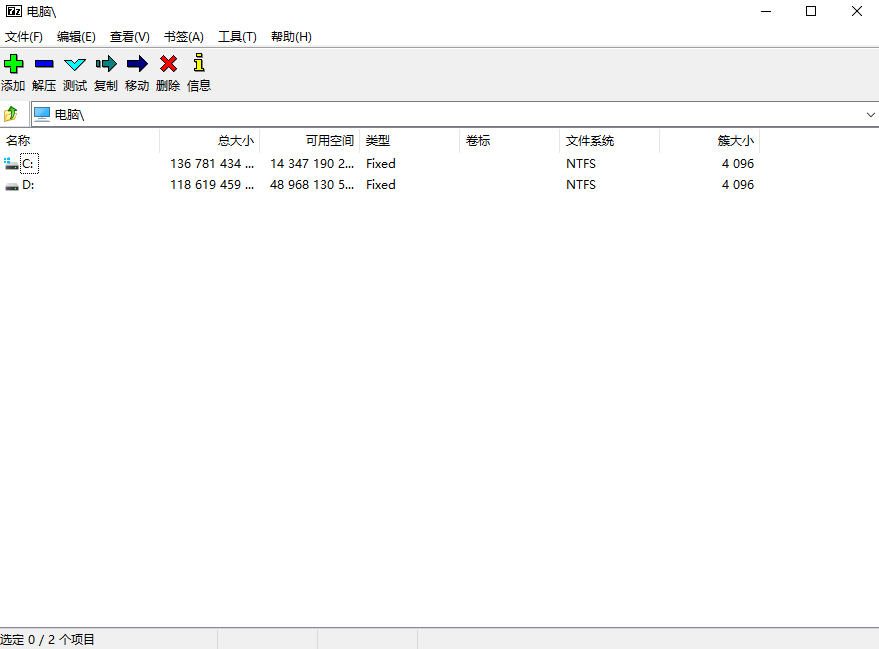Viewport: 879px width, 649px height.
Task: Click the 7z logo in title bar
Action: pyautogui.click(x=14, y=11)
